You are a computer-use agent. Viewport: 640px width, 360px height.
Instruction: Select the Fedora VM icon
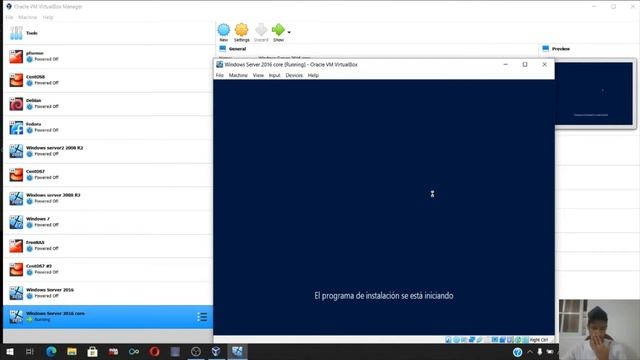coord(16,127)
